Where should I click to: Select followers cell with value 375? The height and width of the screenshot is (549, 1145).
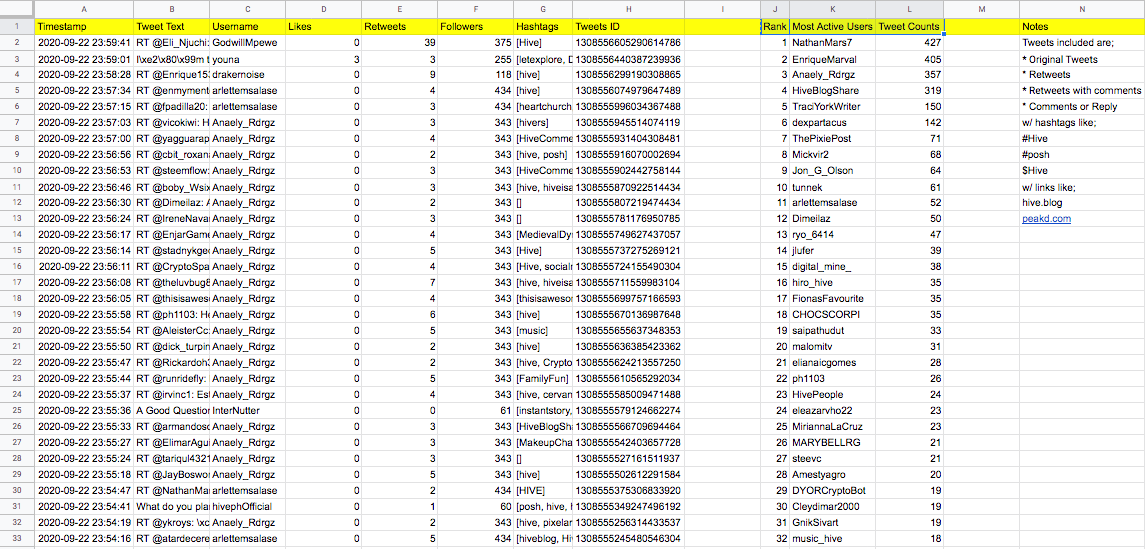click(475, 42)
